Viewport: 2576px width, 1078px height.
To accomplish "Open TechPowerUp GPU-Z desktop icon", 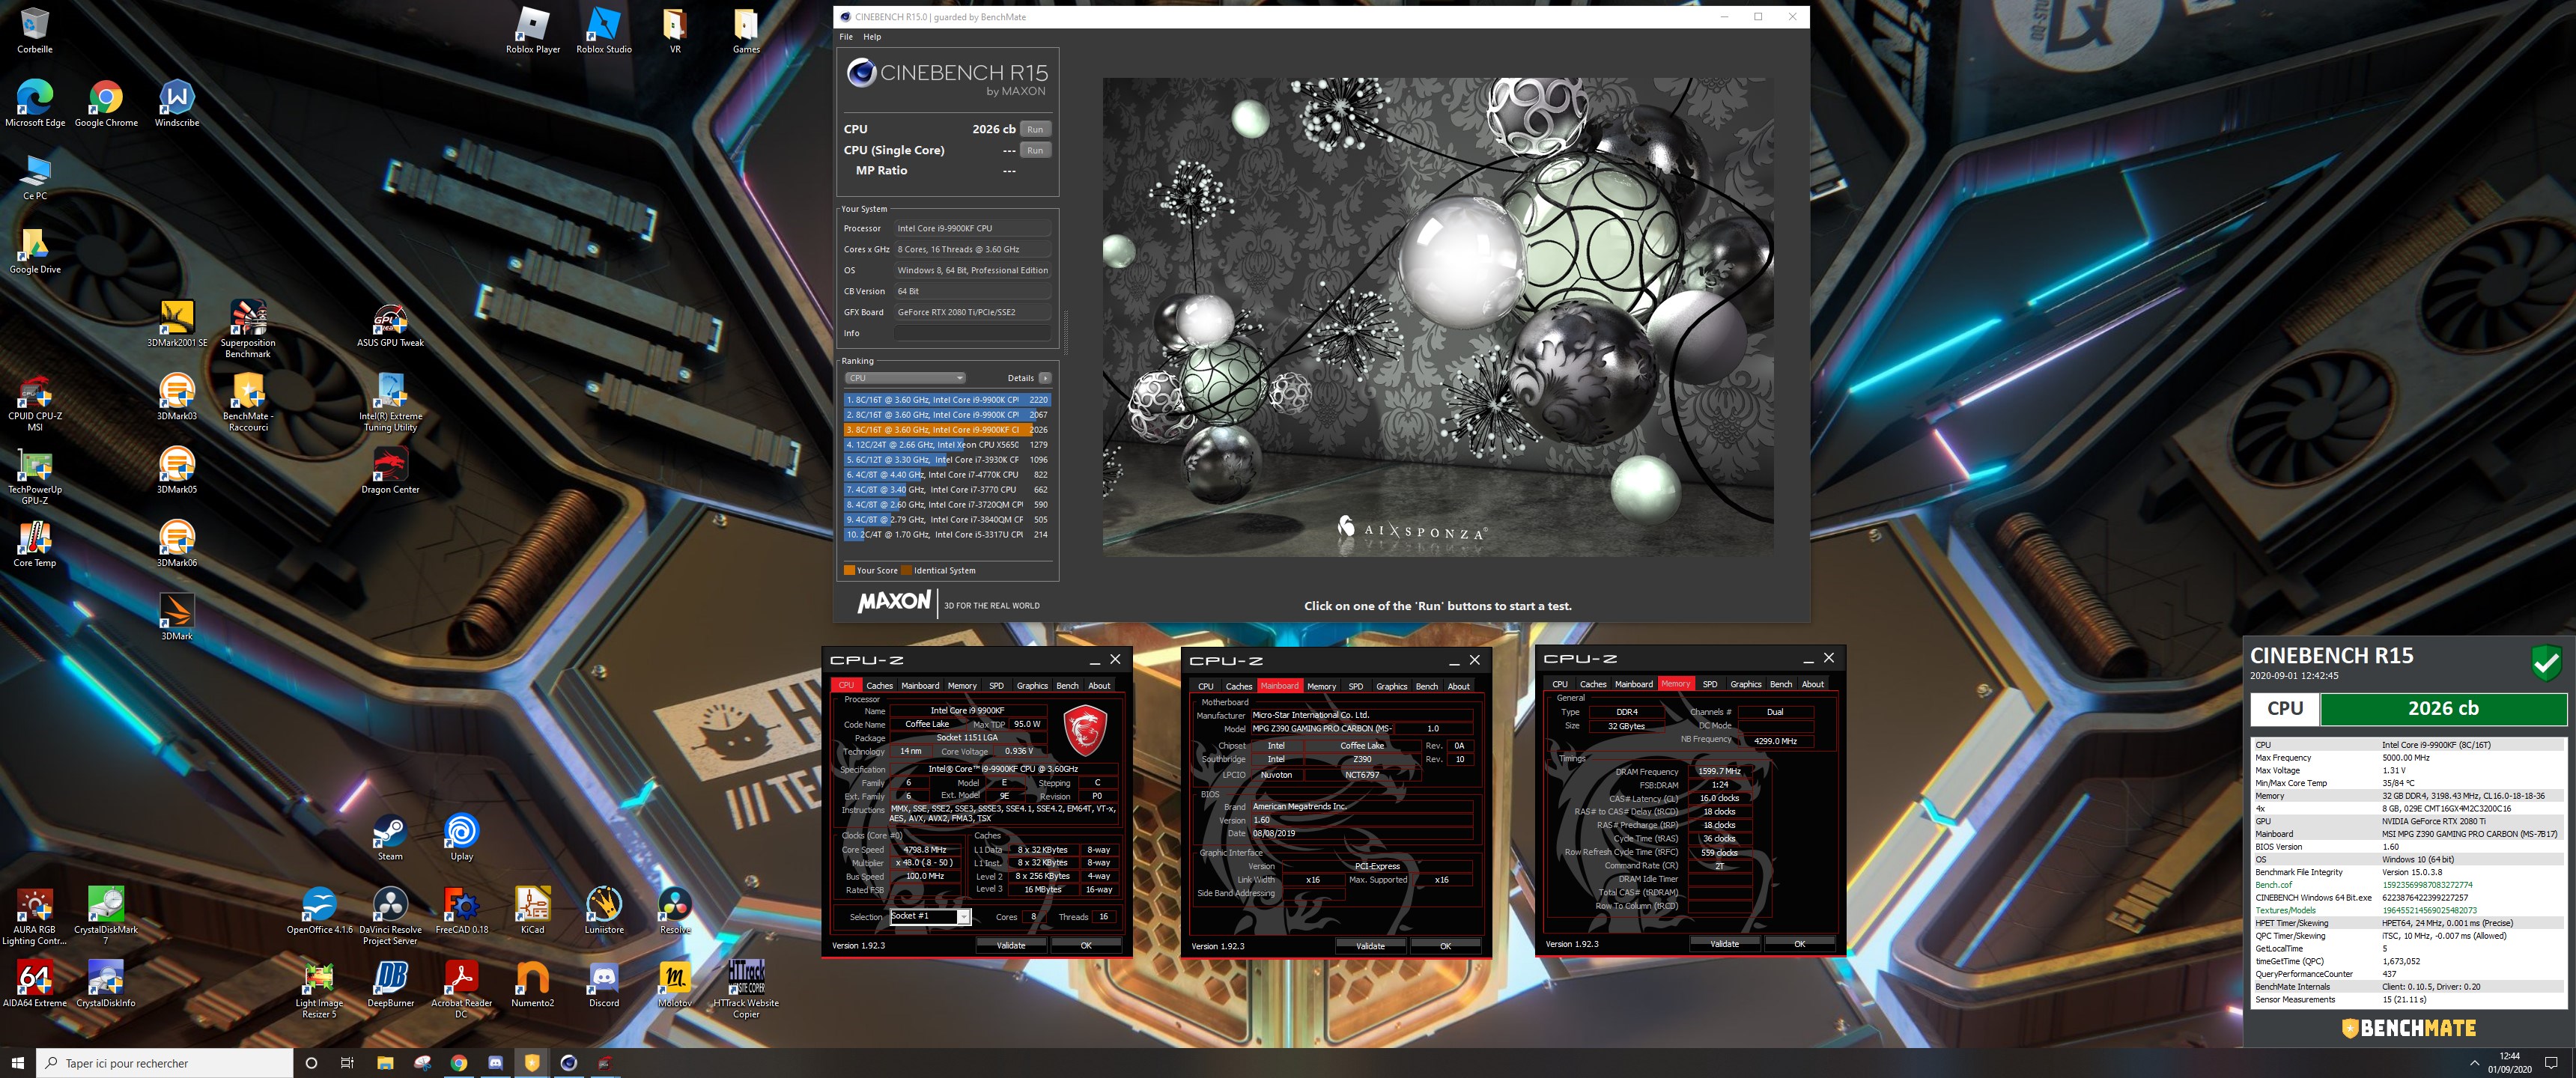I will (35, 476).
